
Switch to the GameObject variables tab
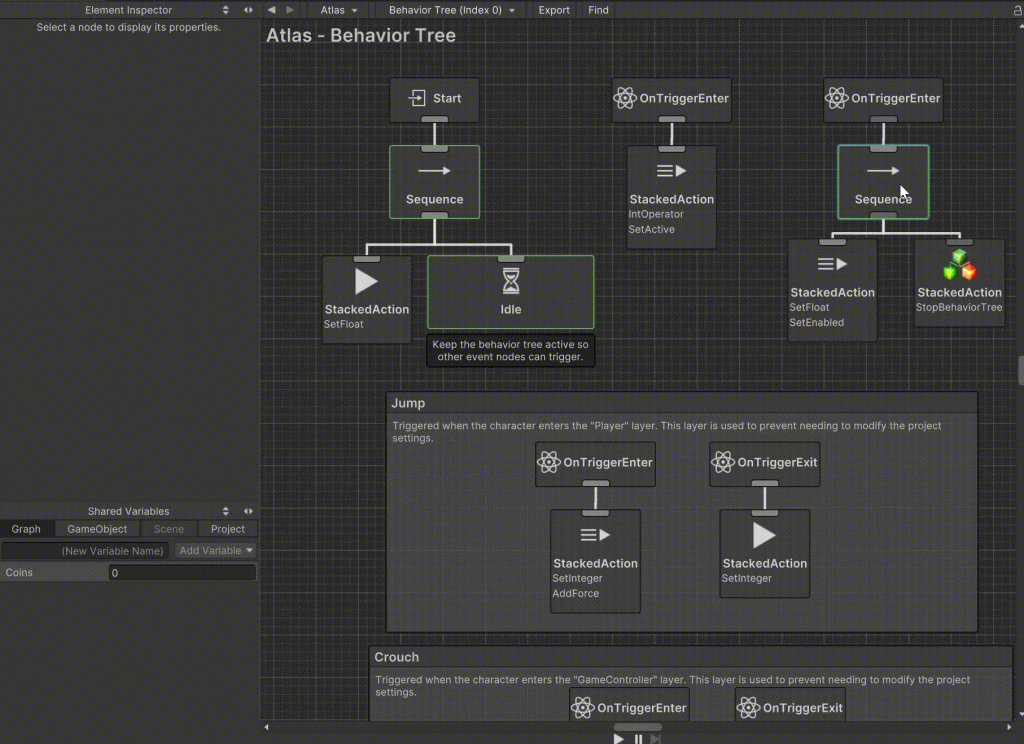[97, 529]
